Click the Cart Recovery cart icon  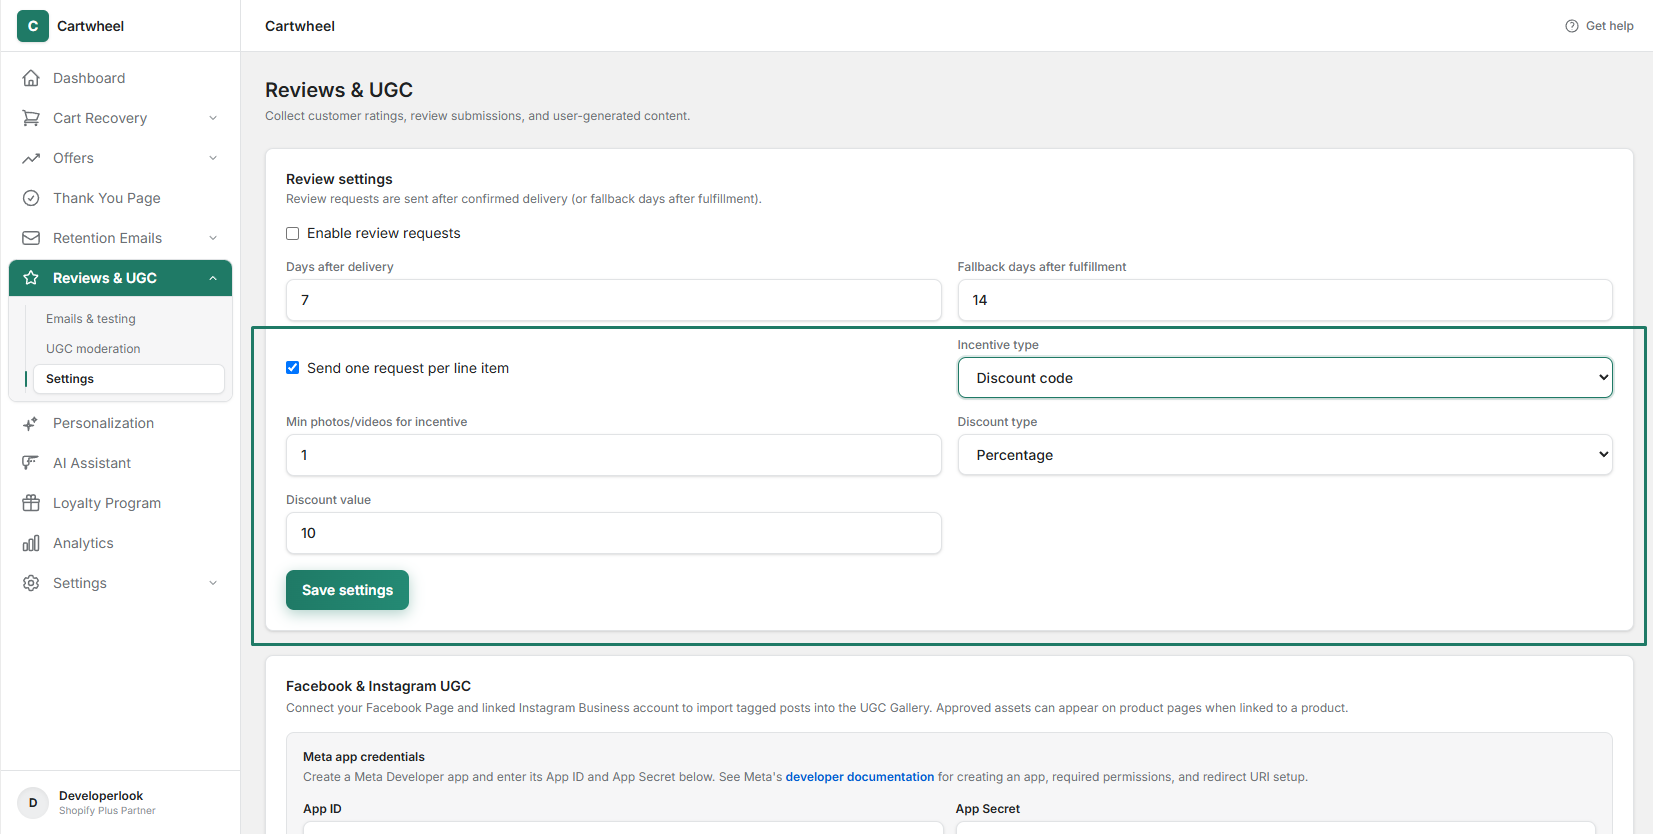coord(31,118)
